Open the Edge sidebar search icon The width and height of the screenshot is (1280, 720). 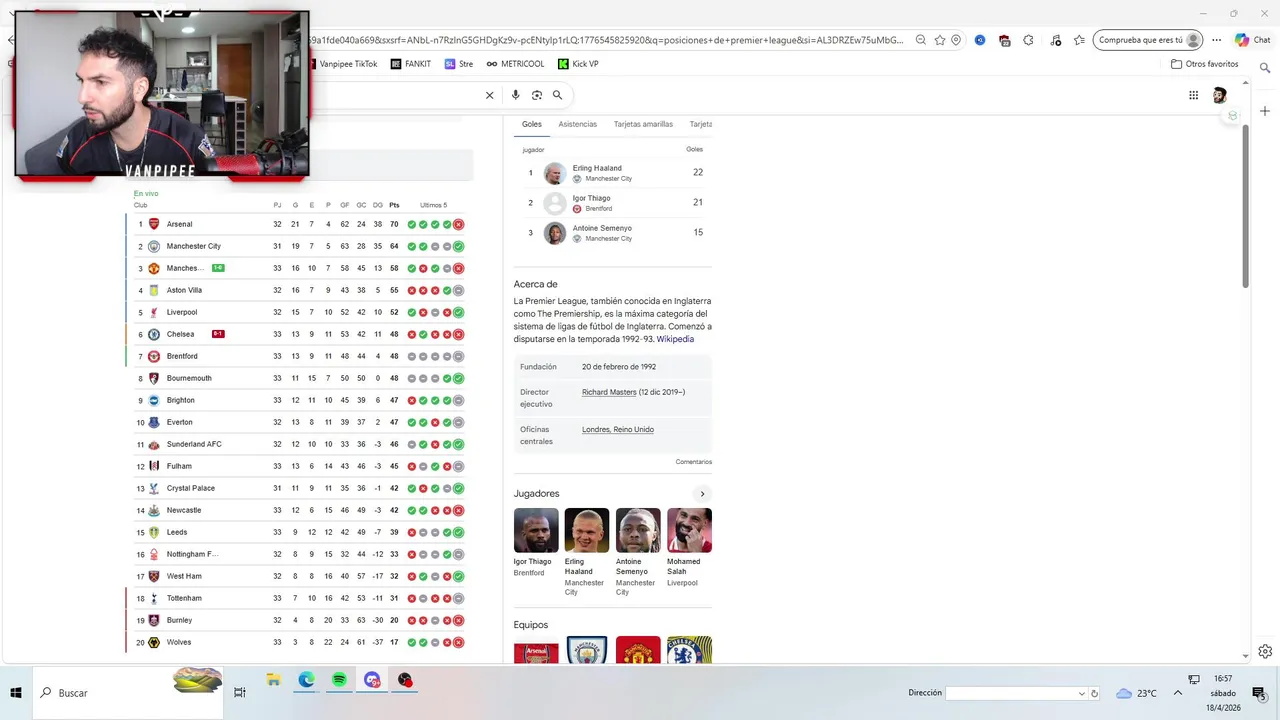coord(1265,68)
